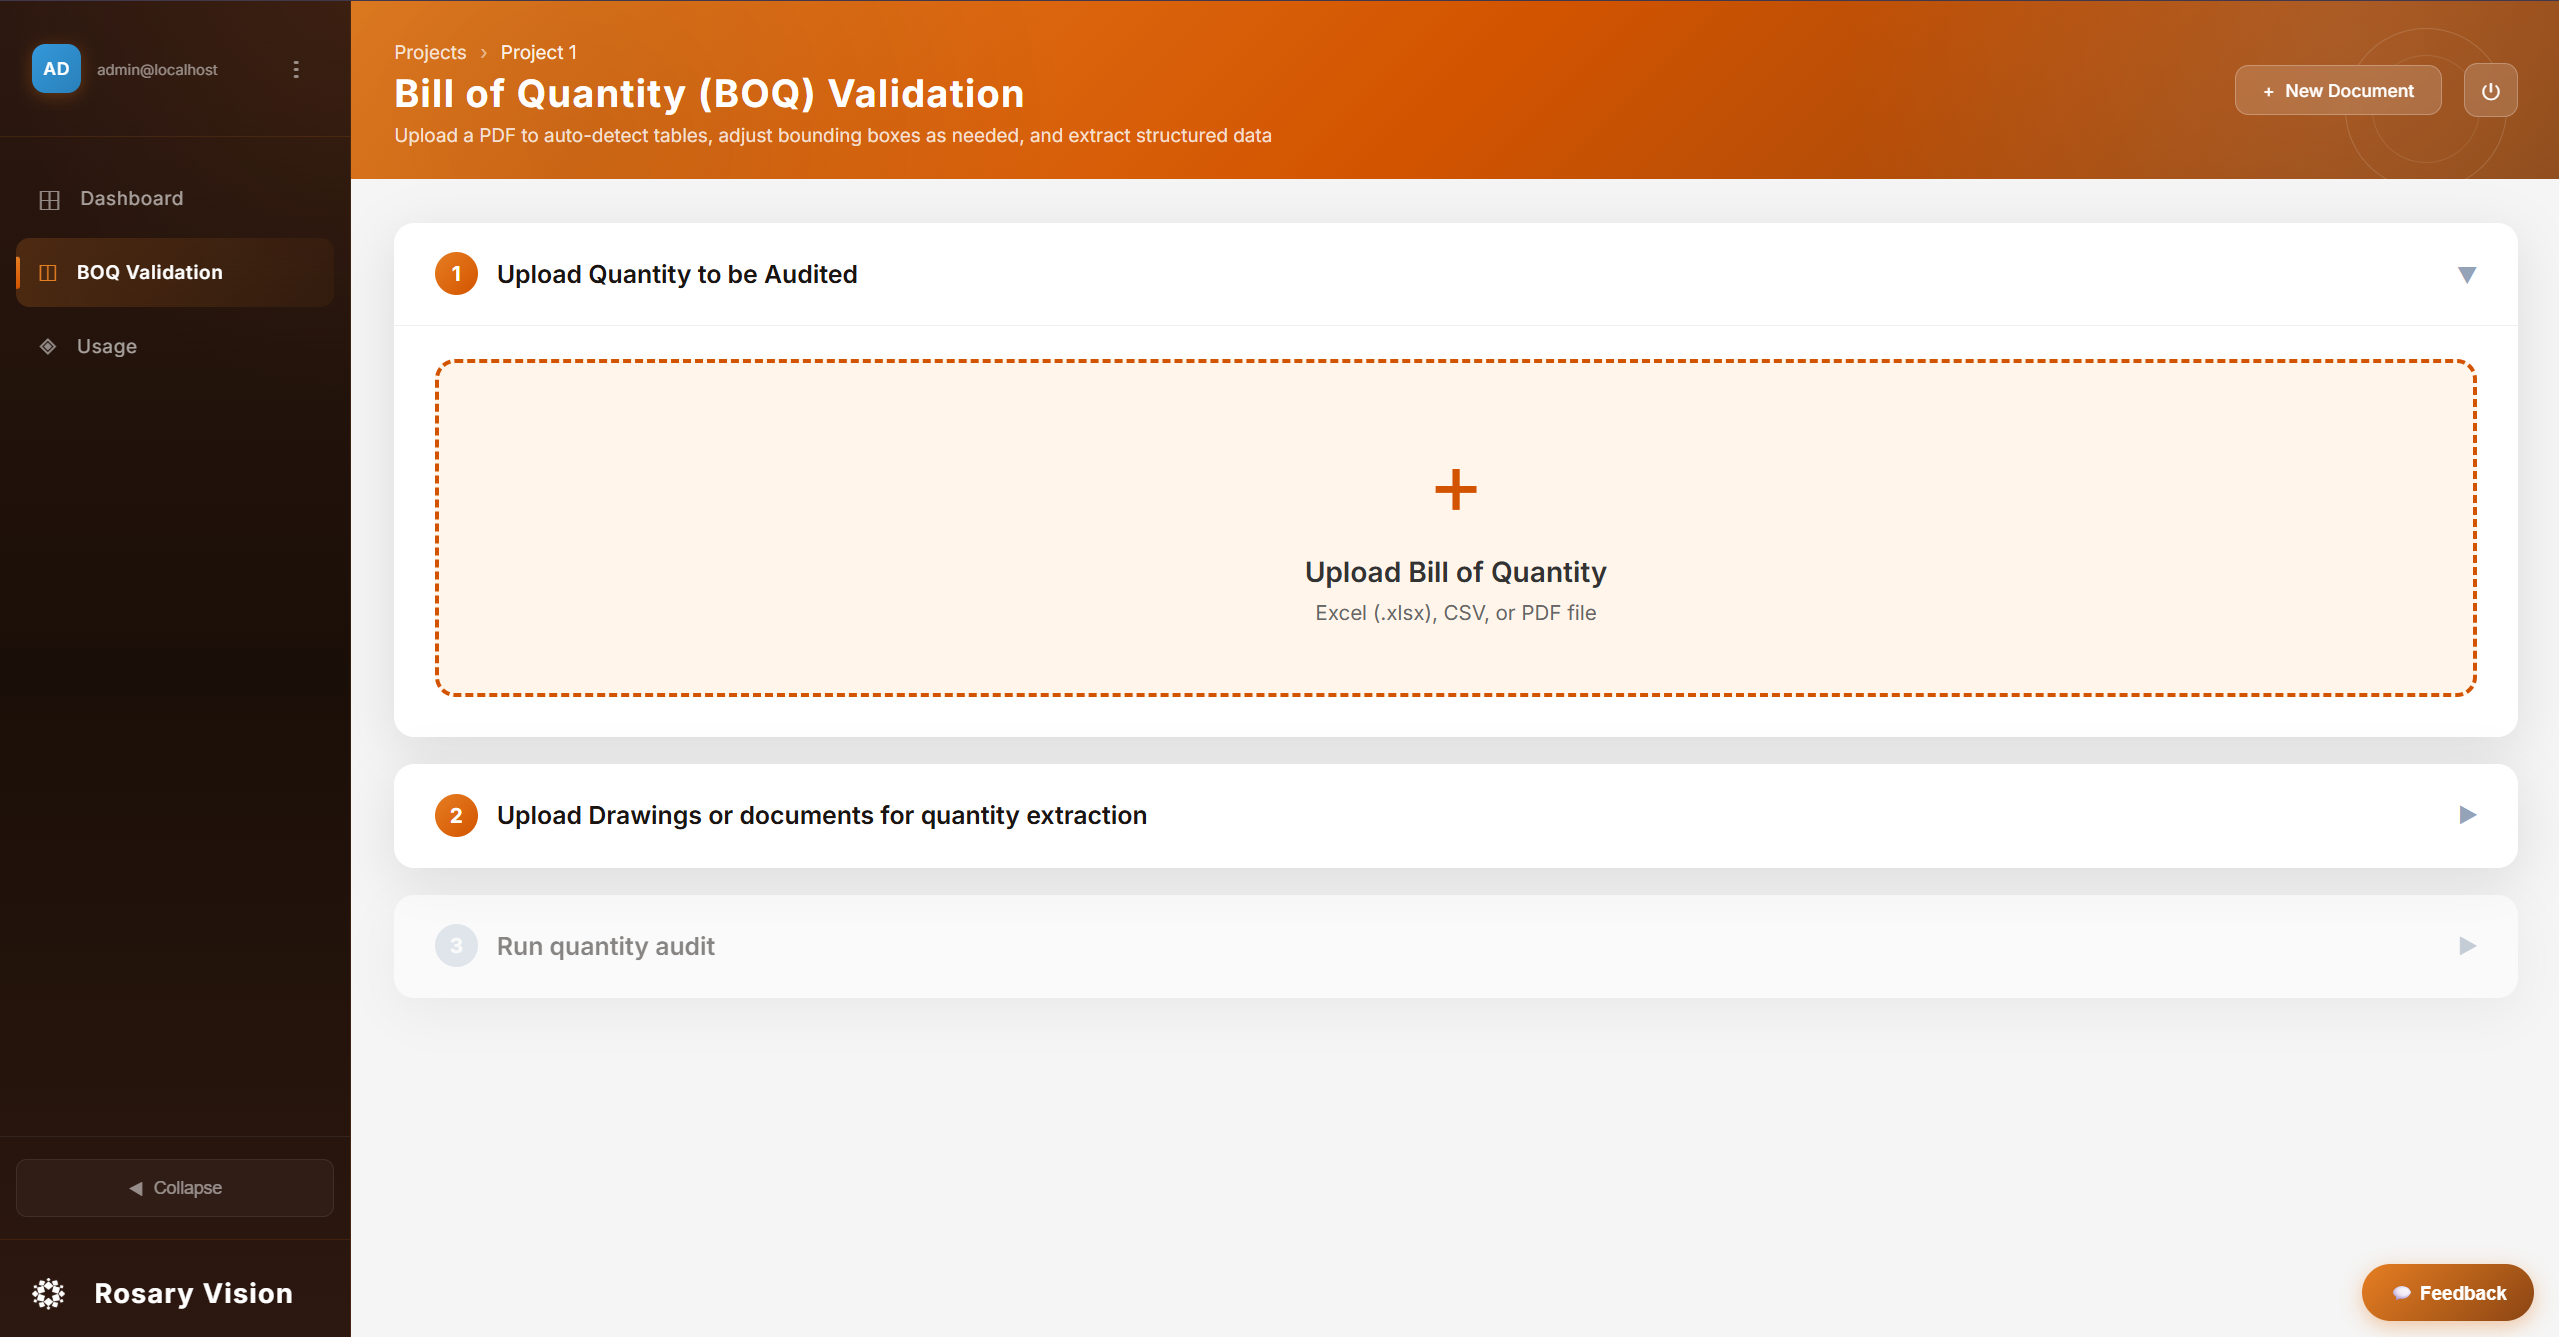
Task: Expand the Run quantity audit section
Action: click(x=2466, y=946)
